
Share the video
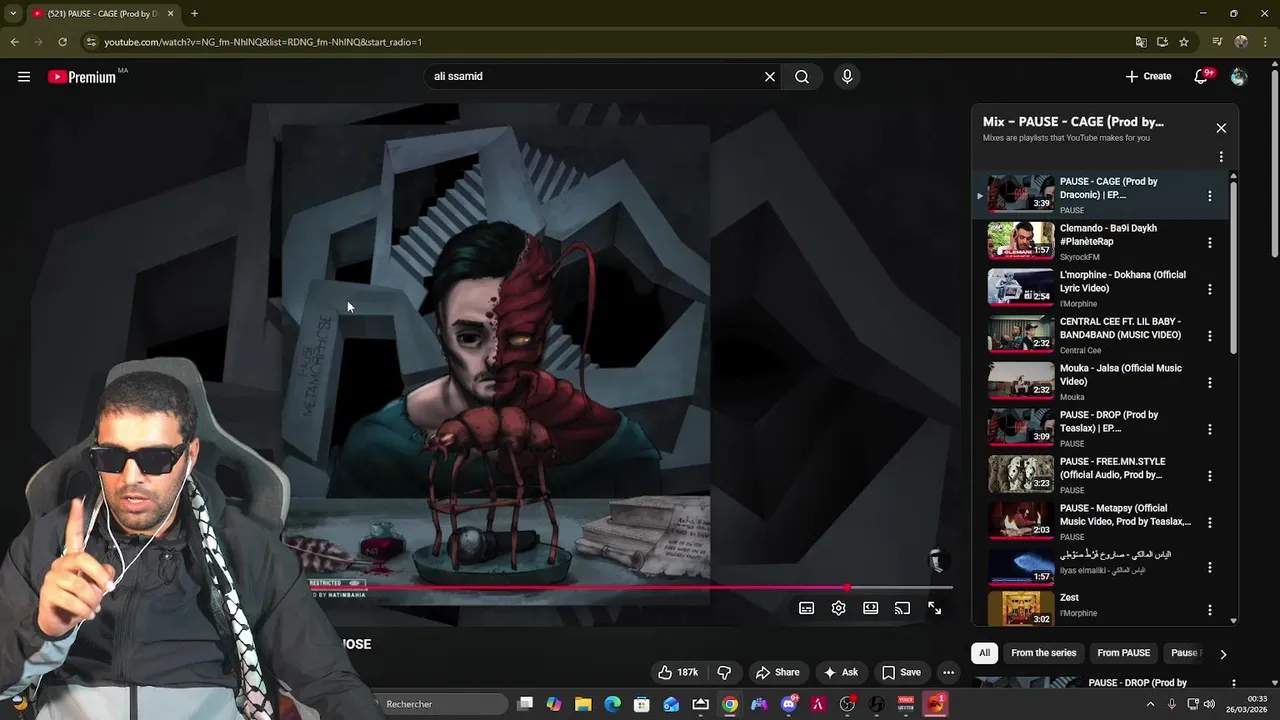tap(778, 672)
